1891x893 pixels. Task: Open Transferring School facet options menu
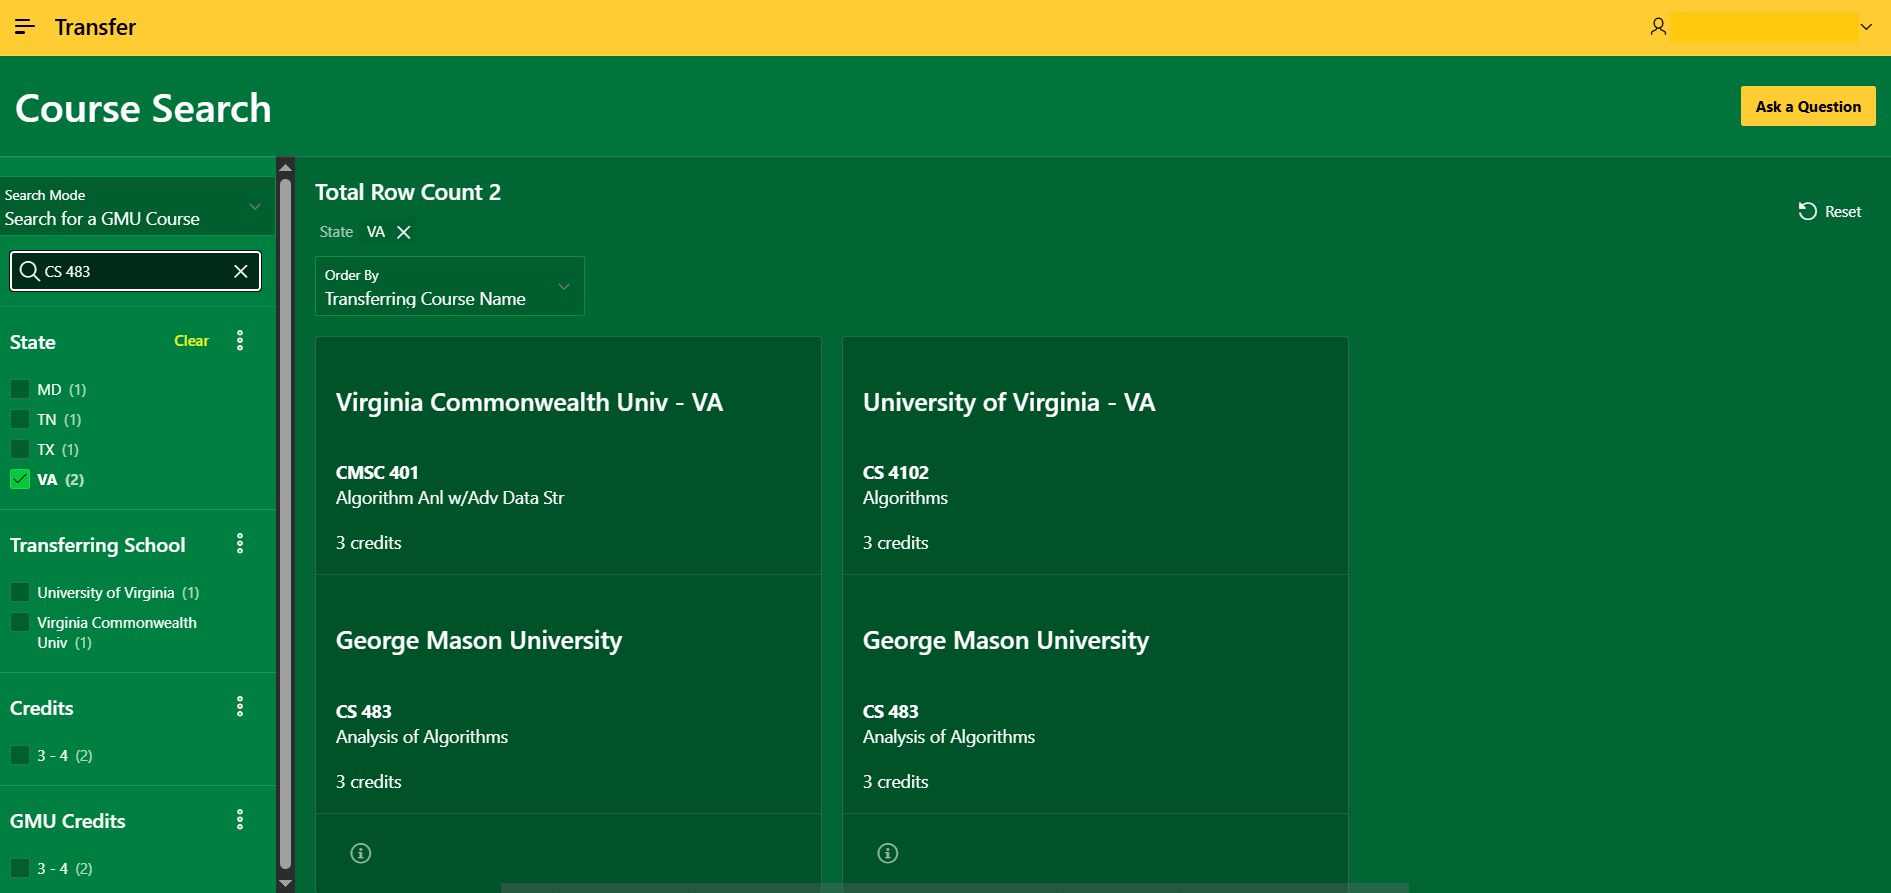tap(240, 544)
